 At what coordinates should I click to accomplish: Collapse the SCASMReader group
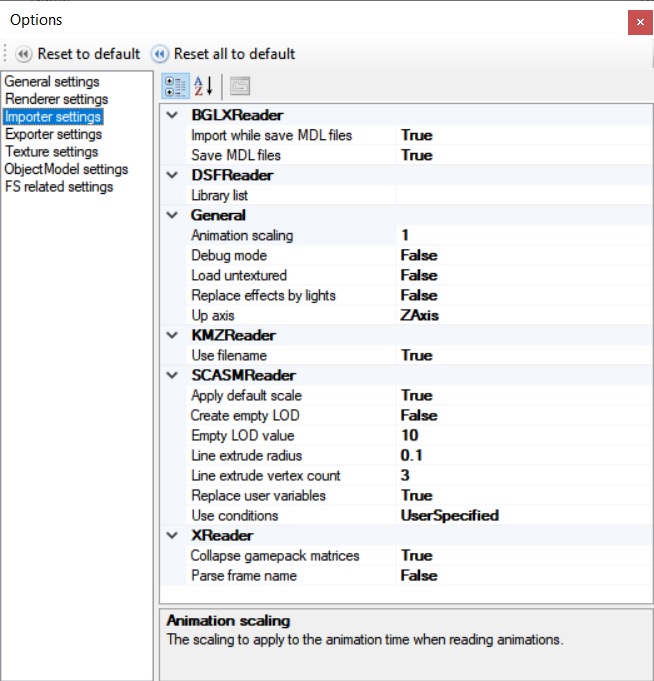coord(172,375)
